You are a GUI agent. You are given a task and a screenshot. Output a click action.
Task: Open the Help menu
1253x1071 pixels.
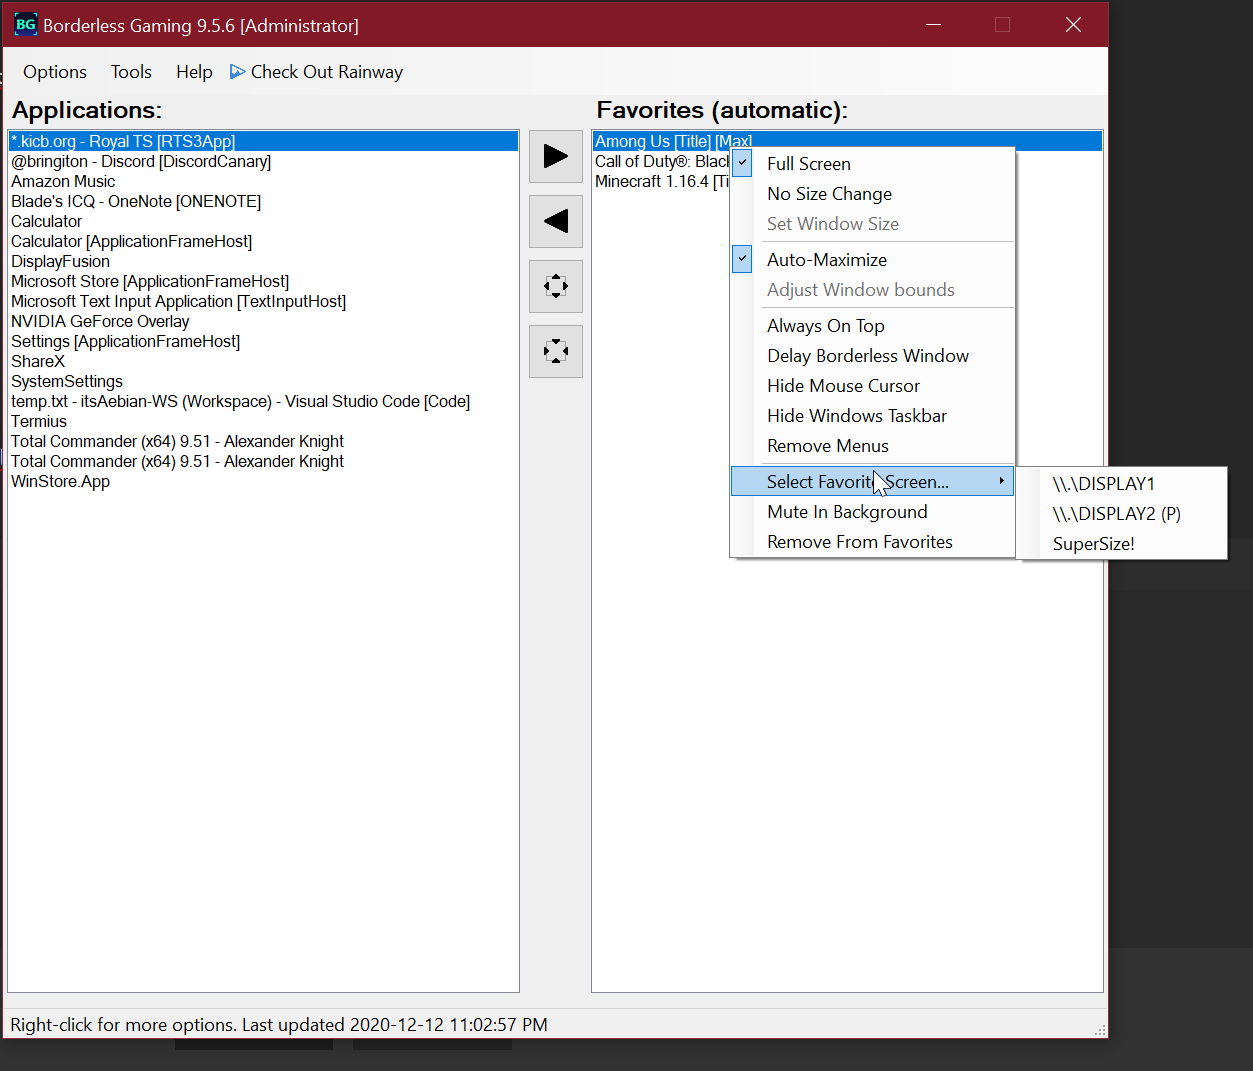tap(194, 72)
